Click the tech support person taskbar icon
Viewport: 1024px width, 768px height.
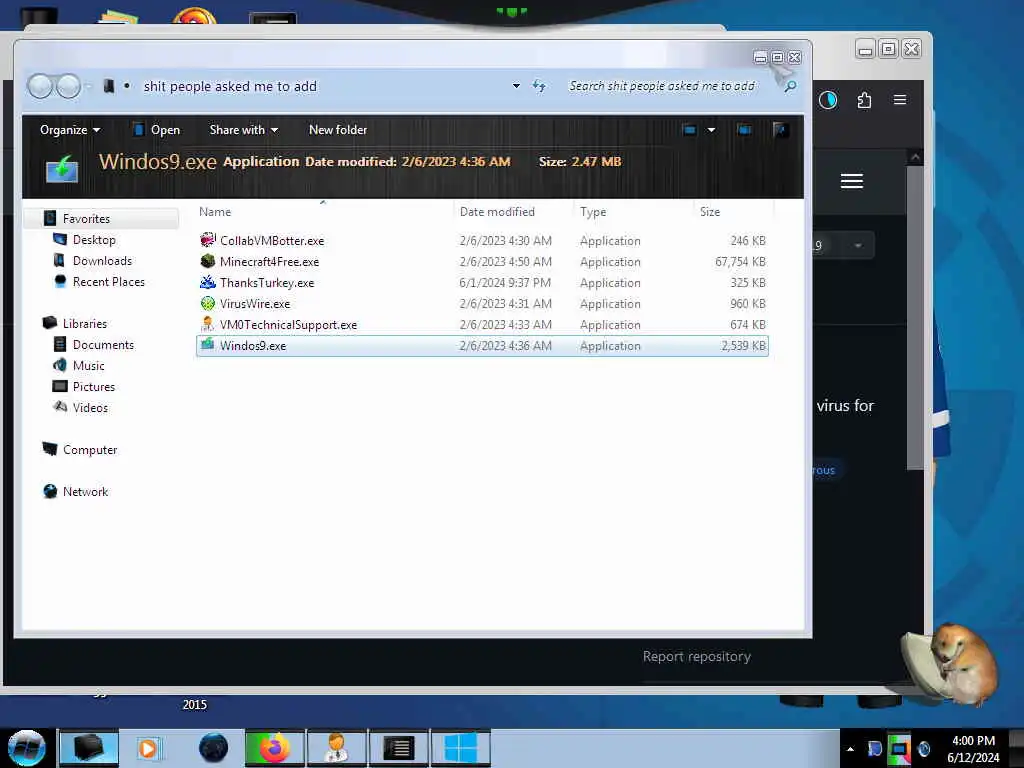click(x=337, y=748)
